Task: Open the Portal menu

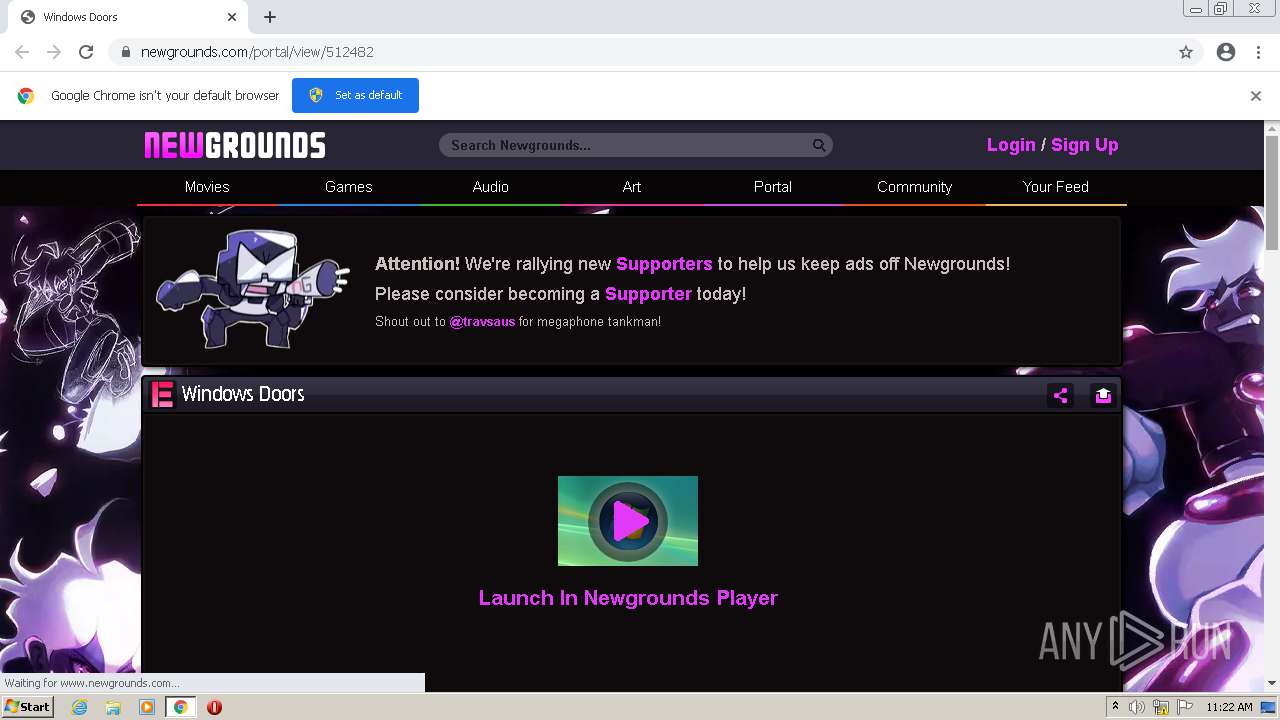Action: [x=773, y=187]
